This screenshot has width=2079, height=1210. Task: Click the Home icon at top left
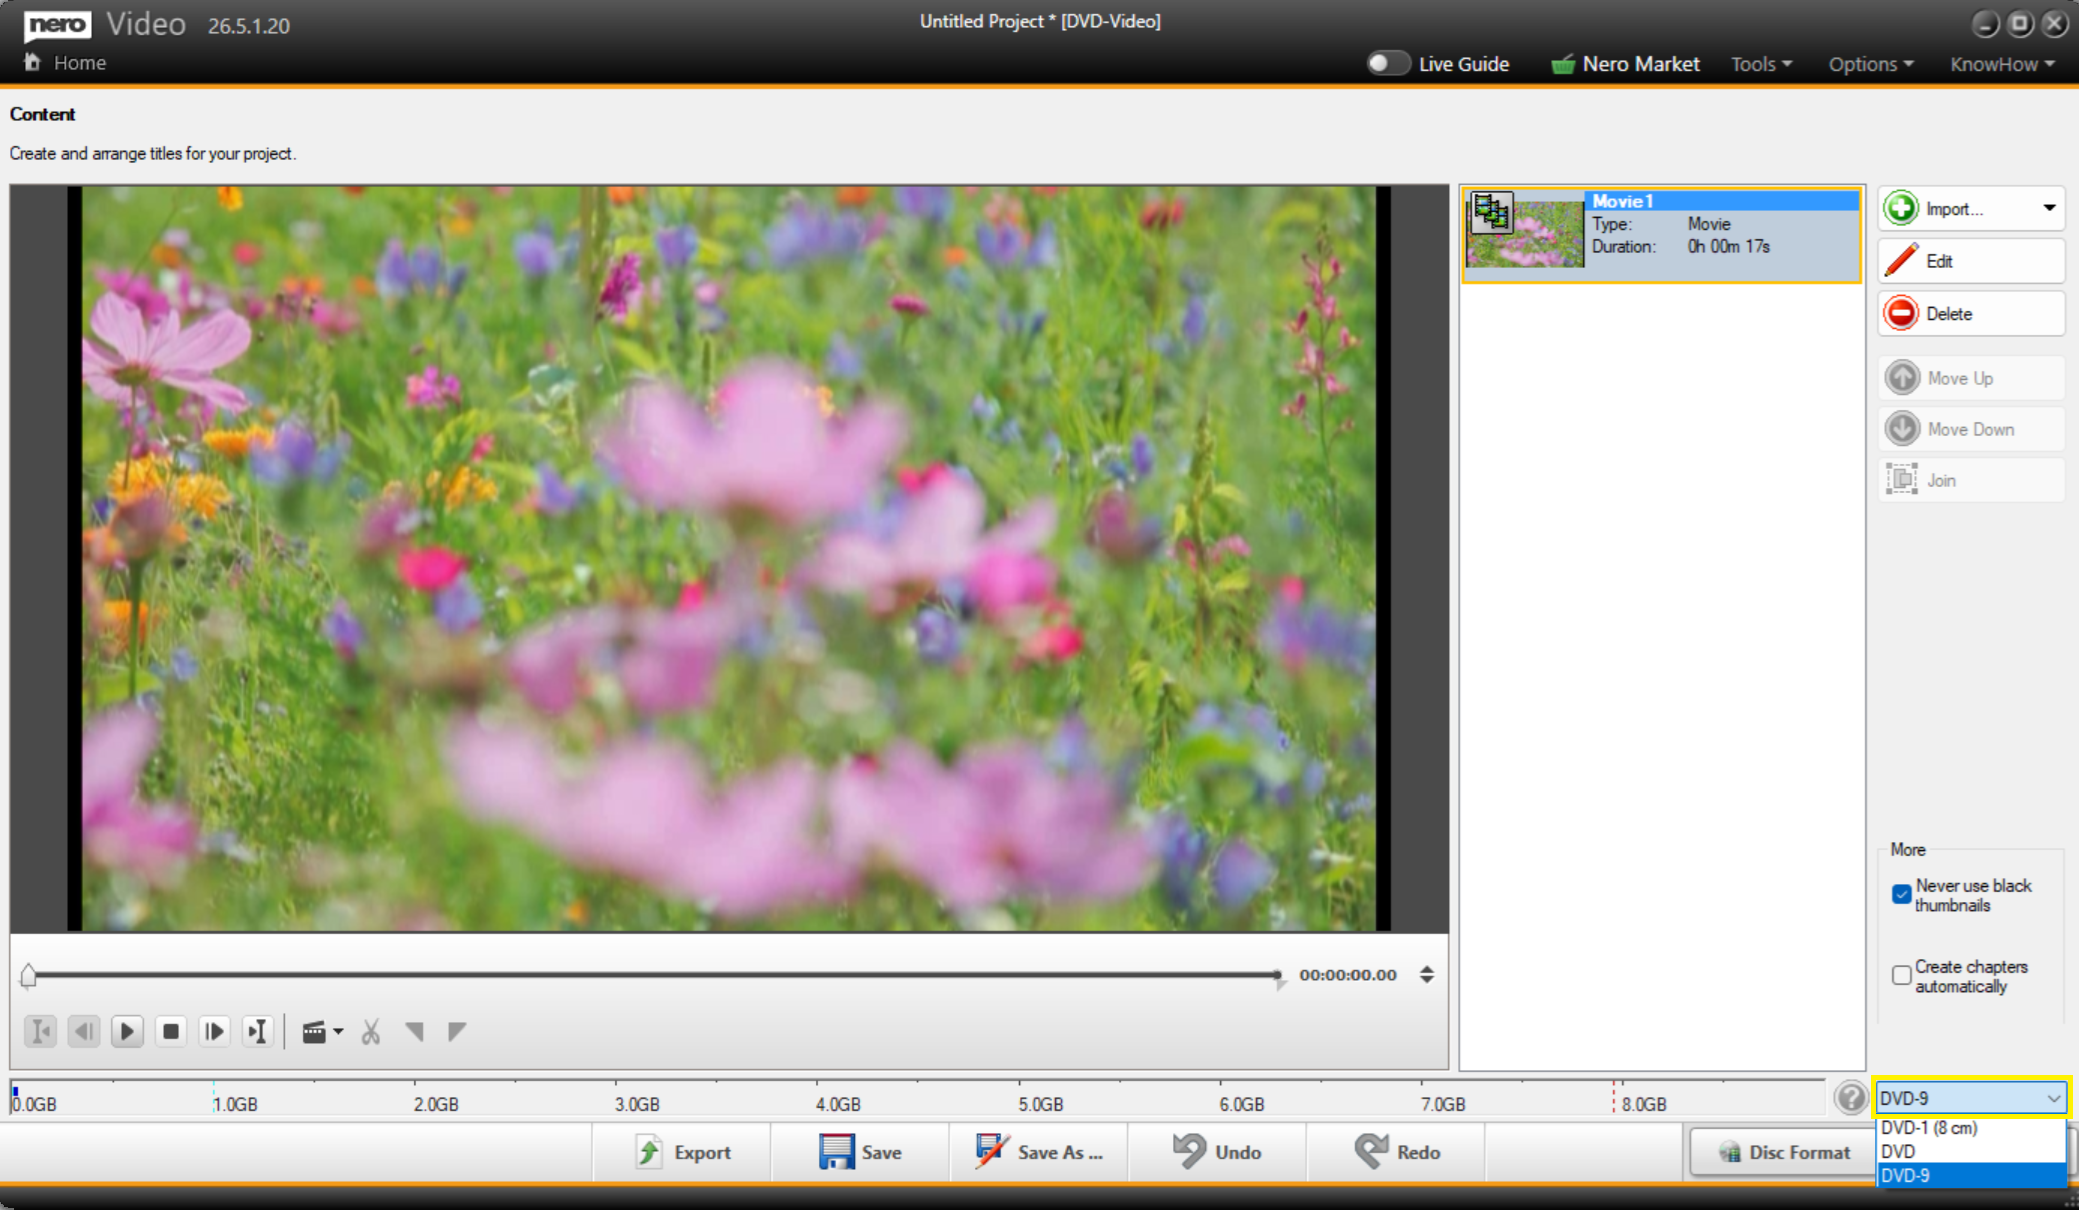[x=33, y=63]
